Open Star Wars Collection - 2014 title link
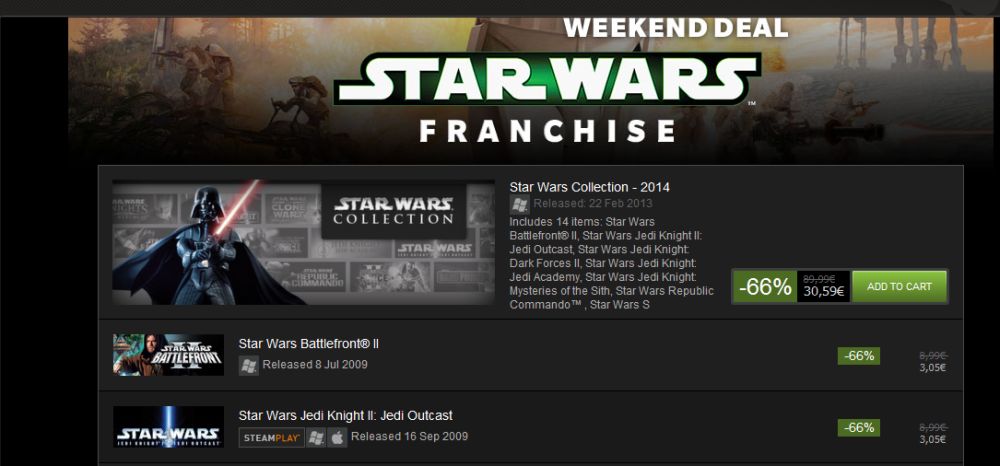This screenshot has height=466, width=1000. pyautogui.click(x=589, y=187)
